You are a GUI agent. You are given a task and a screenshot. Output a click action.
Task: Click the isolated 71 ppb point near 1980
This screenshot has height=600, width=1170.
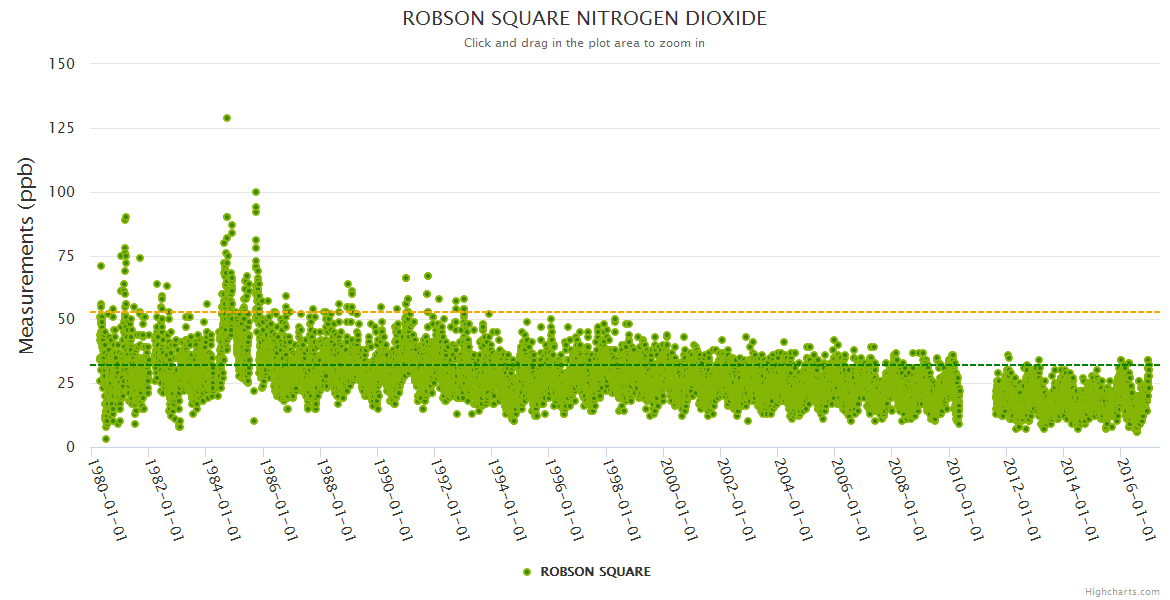[101, 266]
